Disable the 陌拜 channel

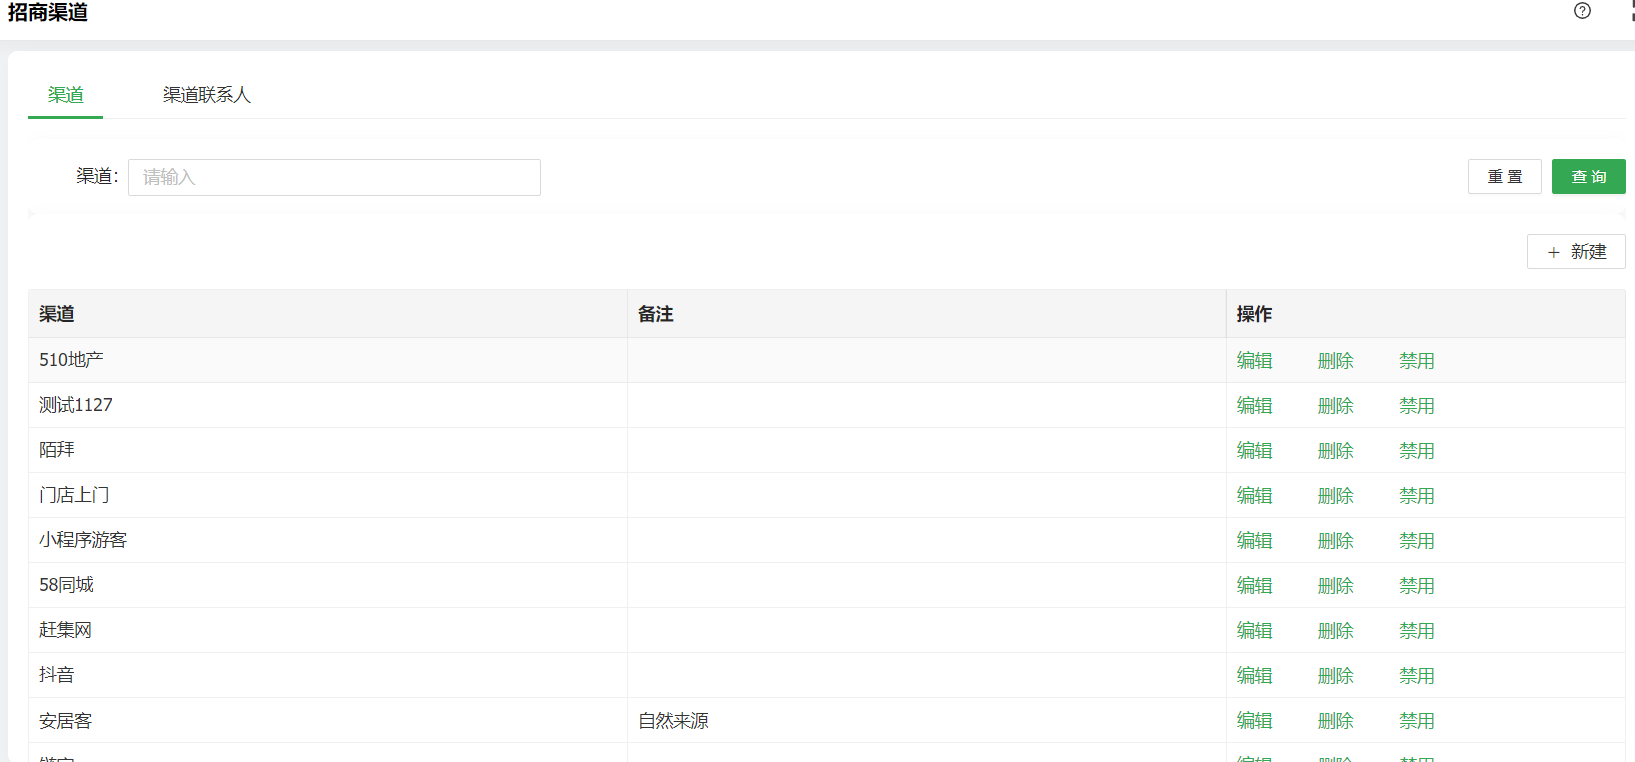1416,451
